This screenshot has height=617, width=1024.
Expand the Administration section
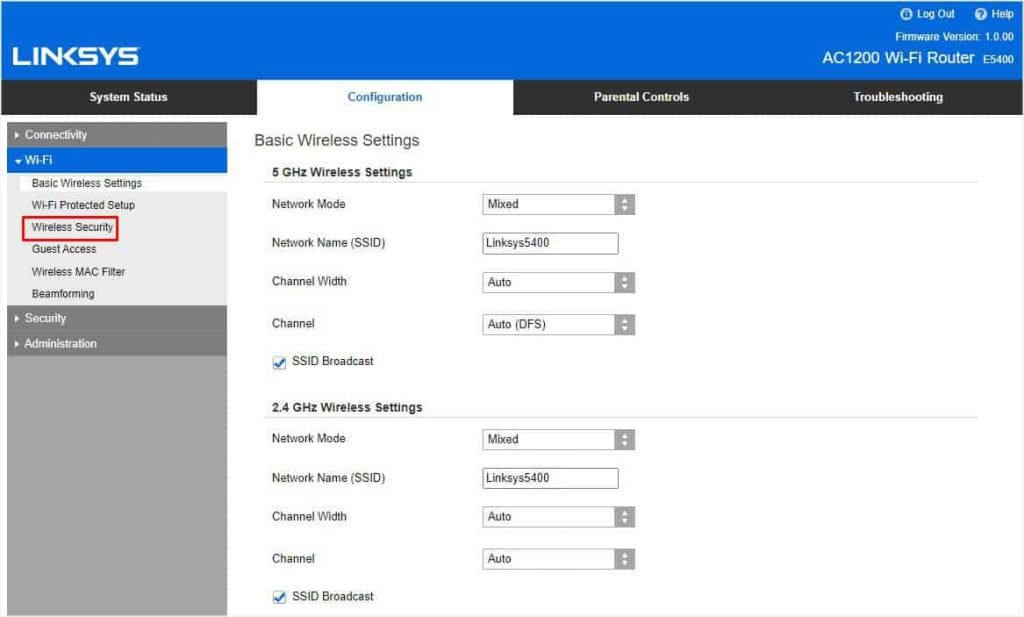tap(58, 343)
